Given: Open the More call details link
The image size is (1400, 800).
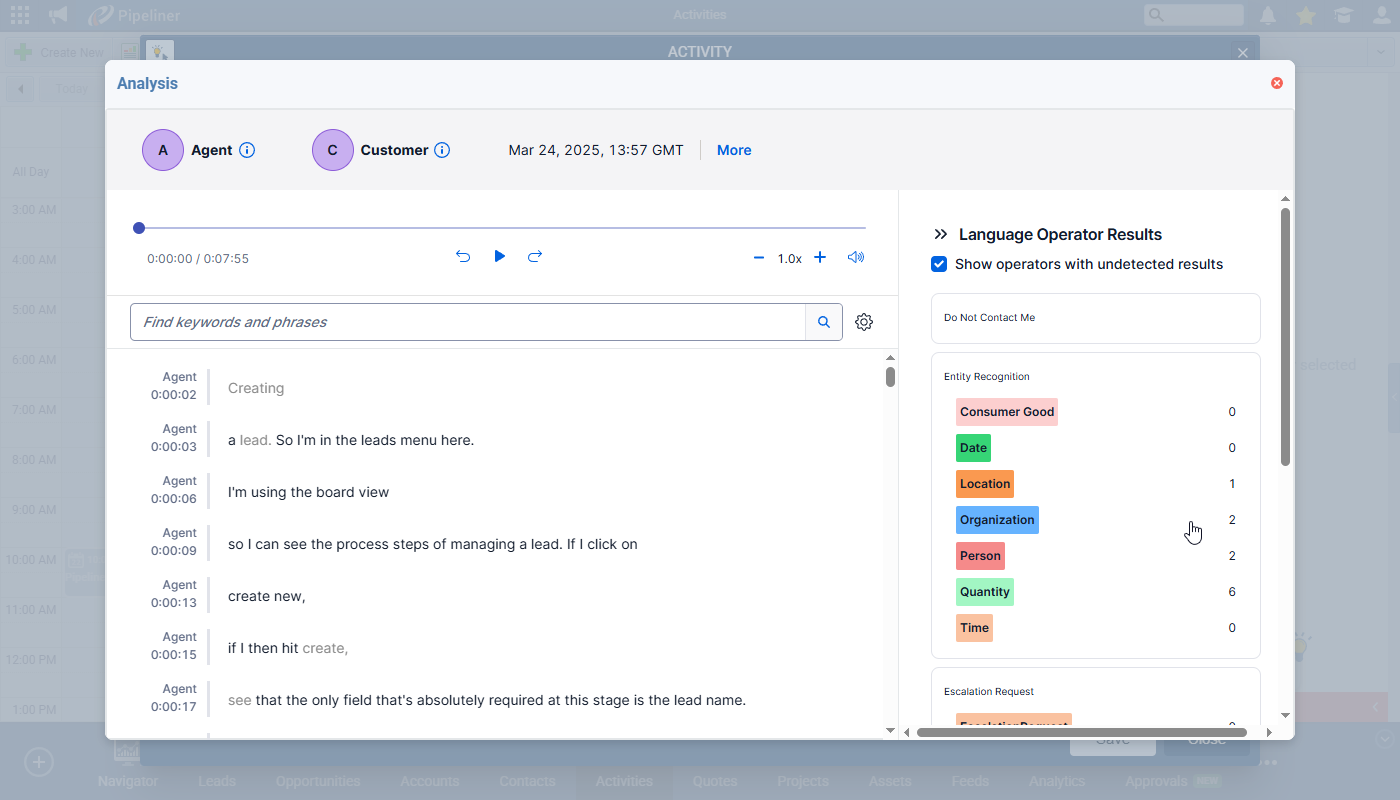Looking at the screenshot, I should coord(734,150).
